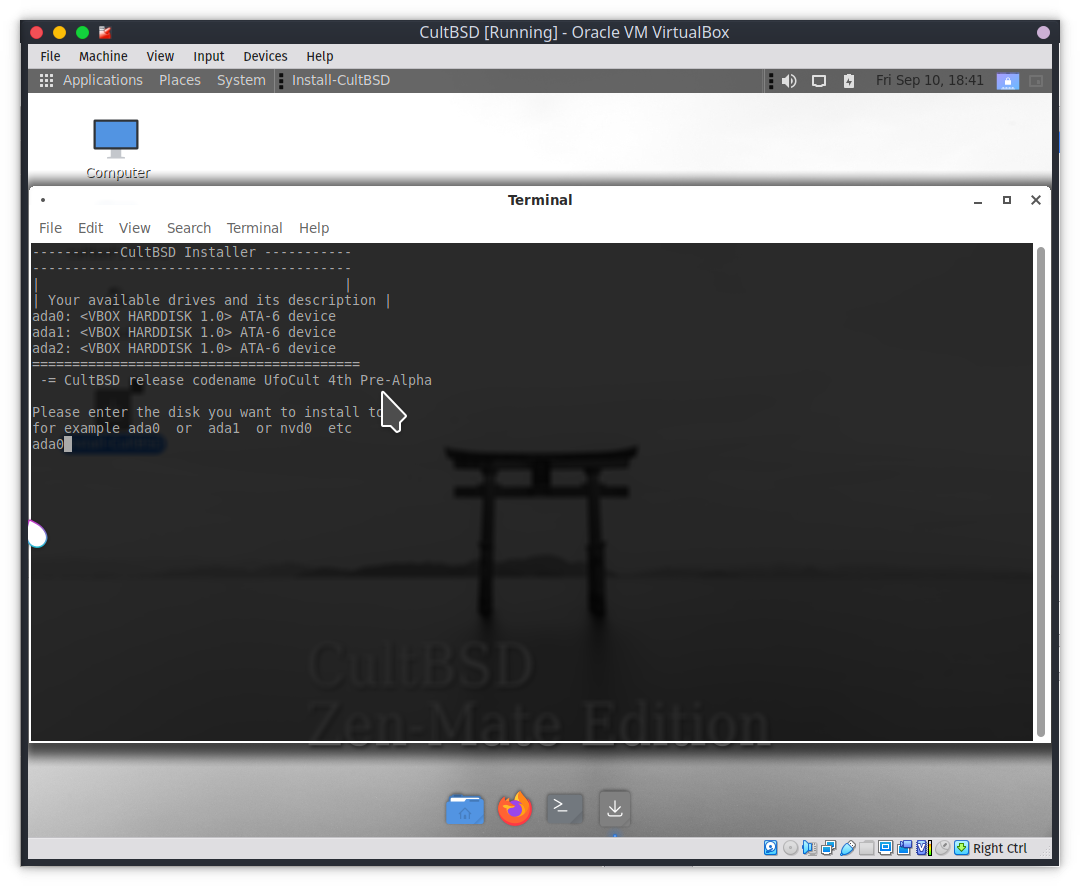Click the downloads icon in the dock
This screenshot has width=1080, height=887.
pyautogui.click(x=615, y=808)
